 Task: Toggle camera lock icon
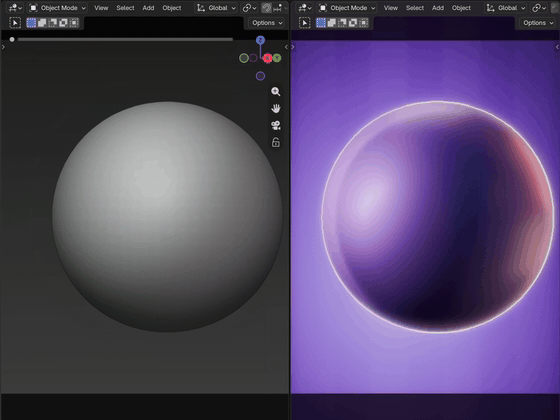click(275, 142)
